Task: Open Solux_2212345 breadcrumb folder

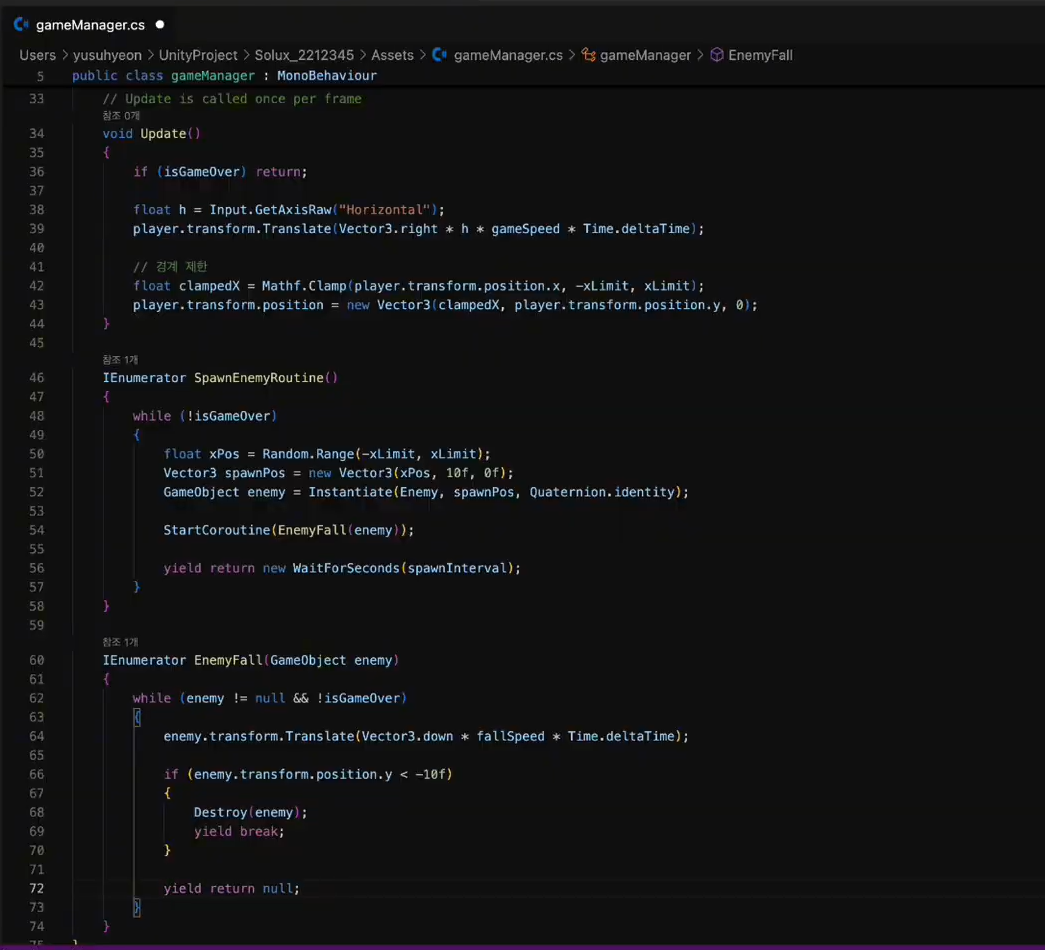Action: tap(304, 55)
